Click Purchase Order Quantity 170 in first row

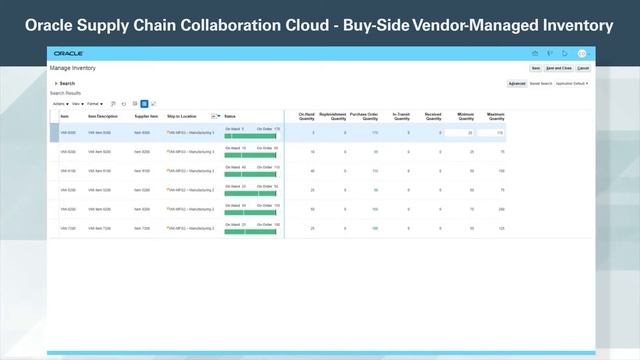[375, 133]
